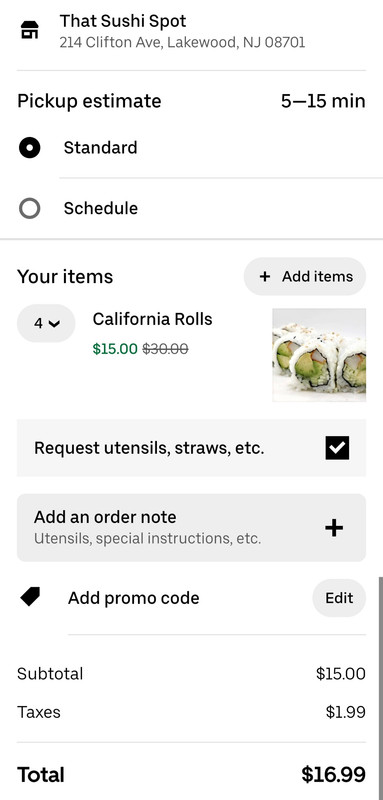
Task: Select the California Rolls item title
Action: click(x=152, y=319)
